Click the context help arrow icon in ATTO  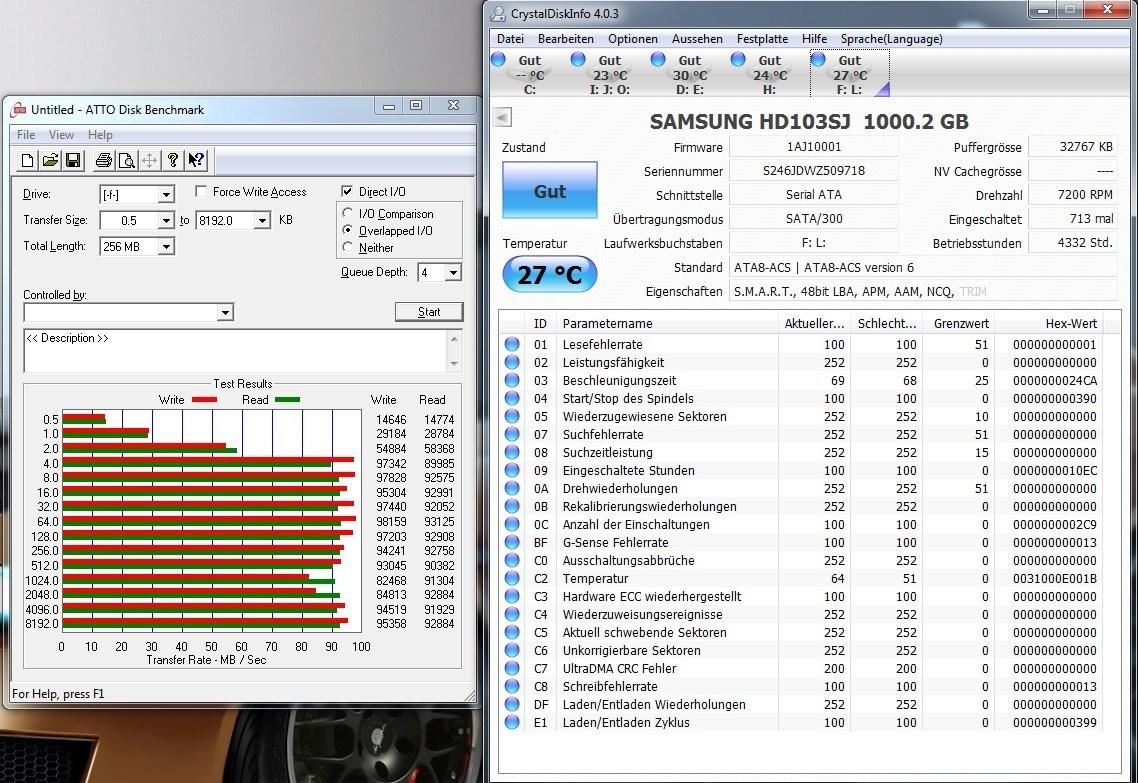[x=196, y=160]
